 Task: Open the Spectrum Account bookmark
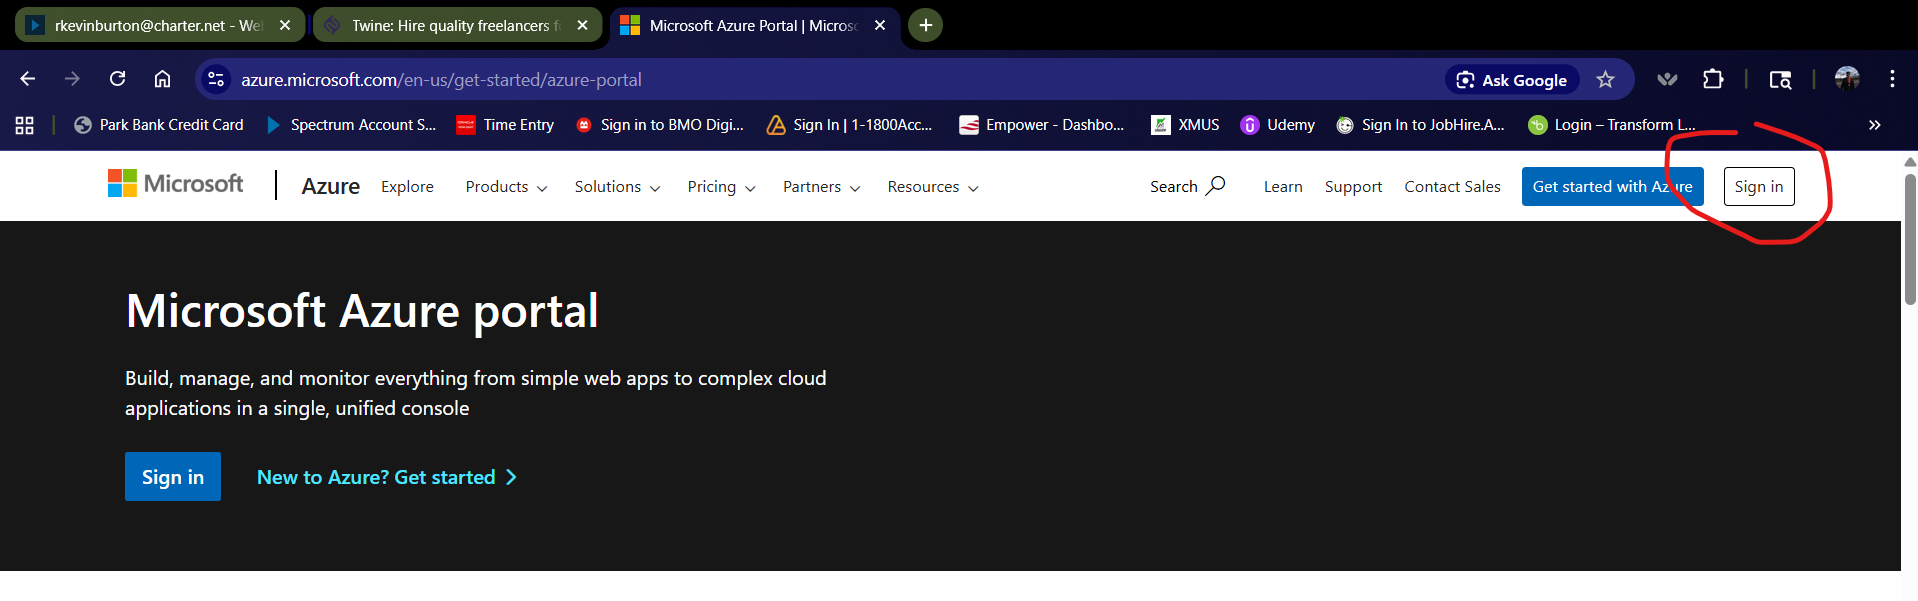[352, 125]
